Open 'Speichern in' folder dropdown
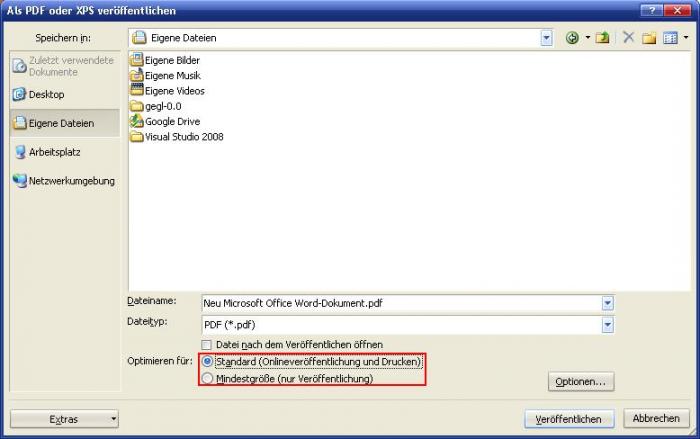 [x=546, y=38]
